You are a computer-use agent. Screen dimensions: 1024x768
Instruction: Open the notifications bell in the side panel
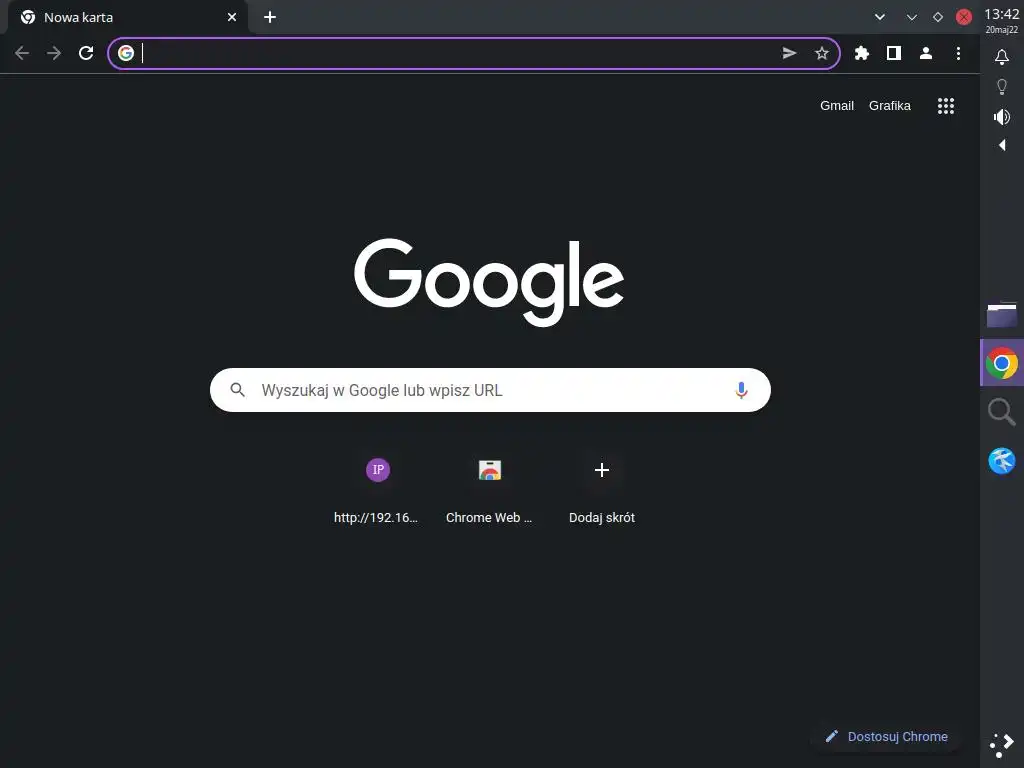click(1002, 57)
